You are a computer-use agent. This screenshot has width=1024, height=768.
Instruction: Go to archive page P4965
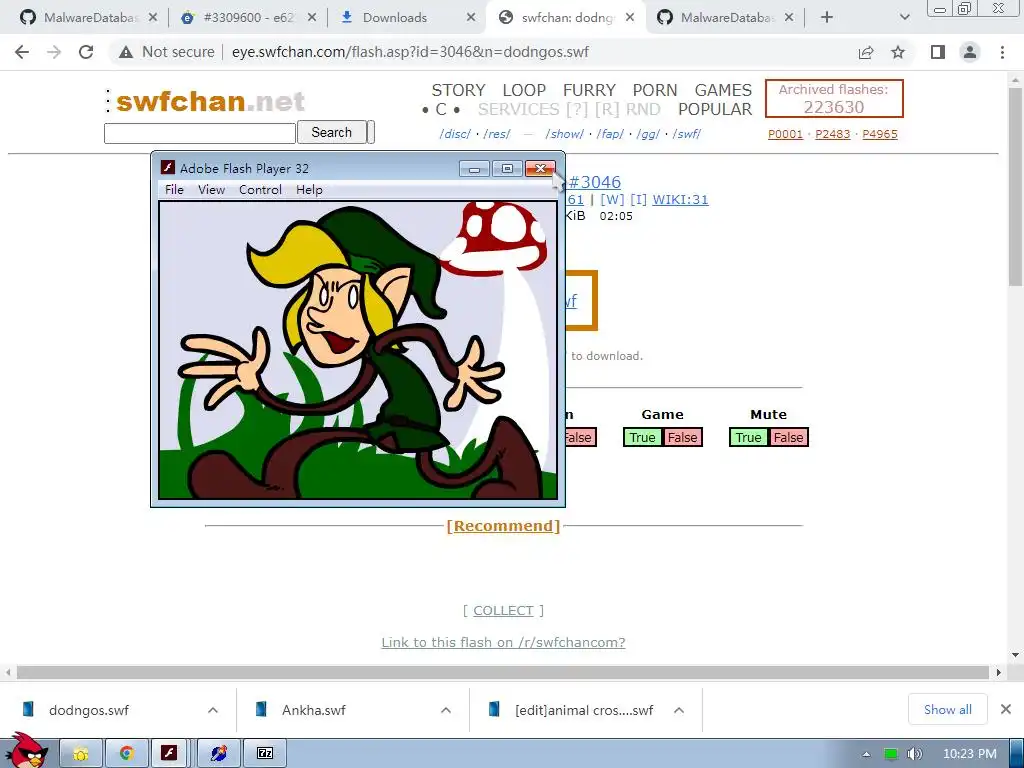tap(880, 134)
